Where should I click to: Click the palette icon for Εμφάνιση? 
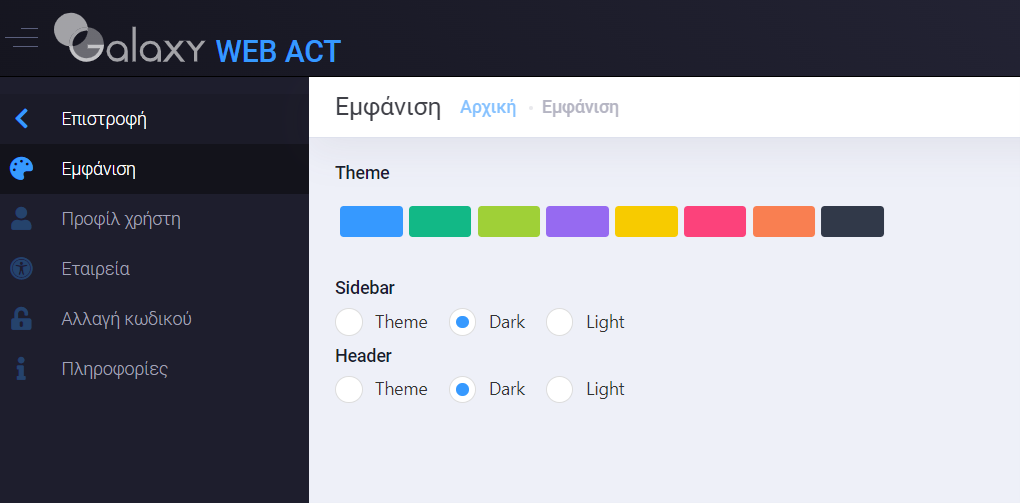(x=21, y=169)
